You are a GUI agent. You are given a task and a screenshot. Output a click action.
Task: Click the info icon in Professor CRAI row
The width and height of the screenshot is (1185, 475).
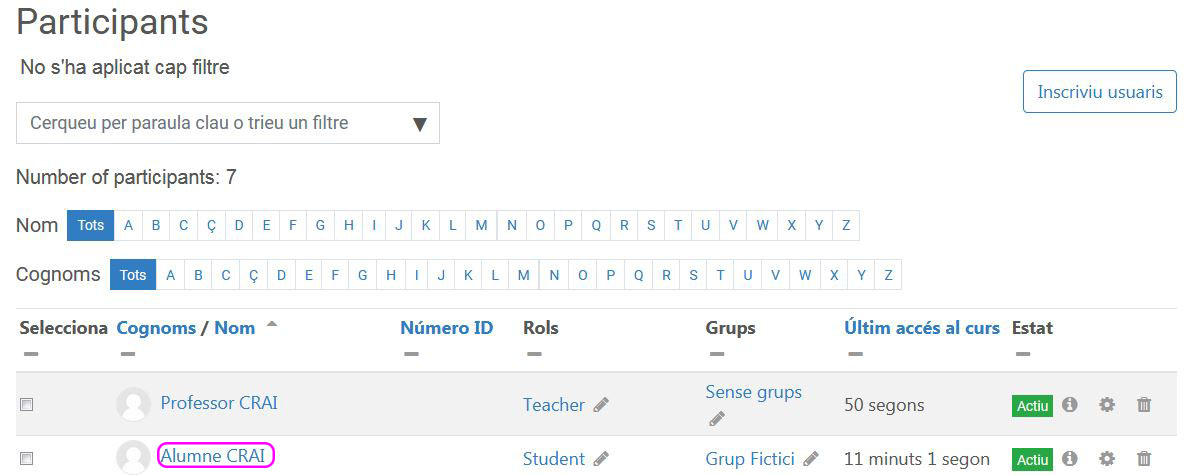point(1070,405)
